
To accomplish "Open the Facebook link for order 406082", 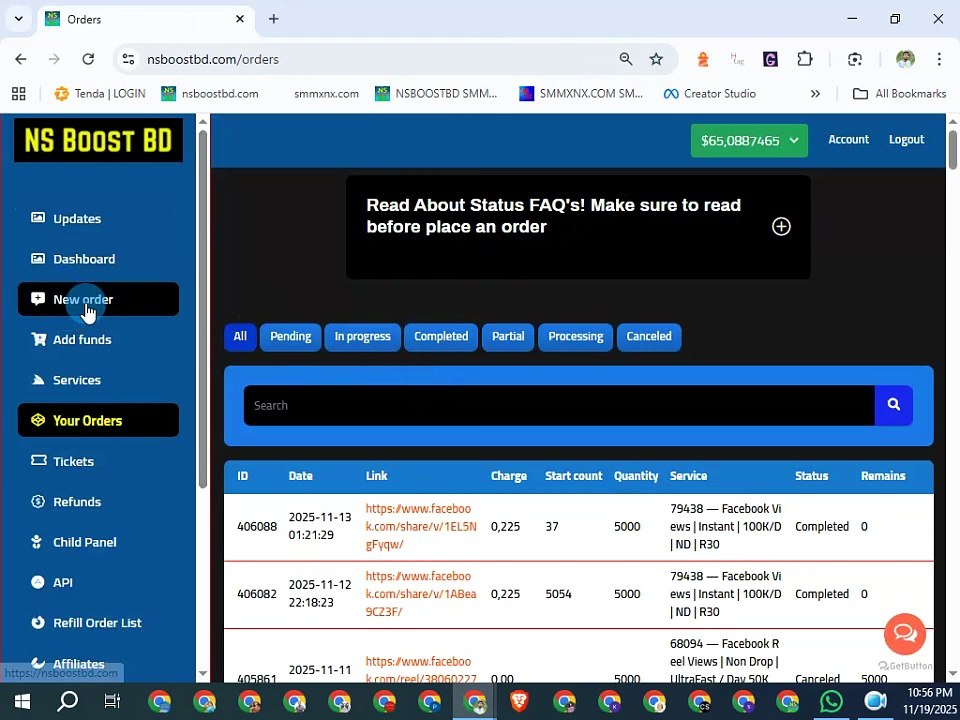I will [421, 593].
